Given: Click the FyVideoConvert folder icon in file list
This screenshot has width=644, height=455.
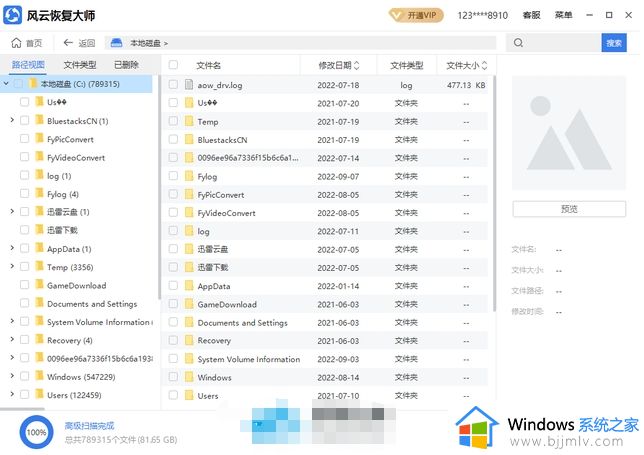Looking at the screenshot, I should click(189, 213).
